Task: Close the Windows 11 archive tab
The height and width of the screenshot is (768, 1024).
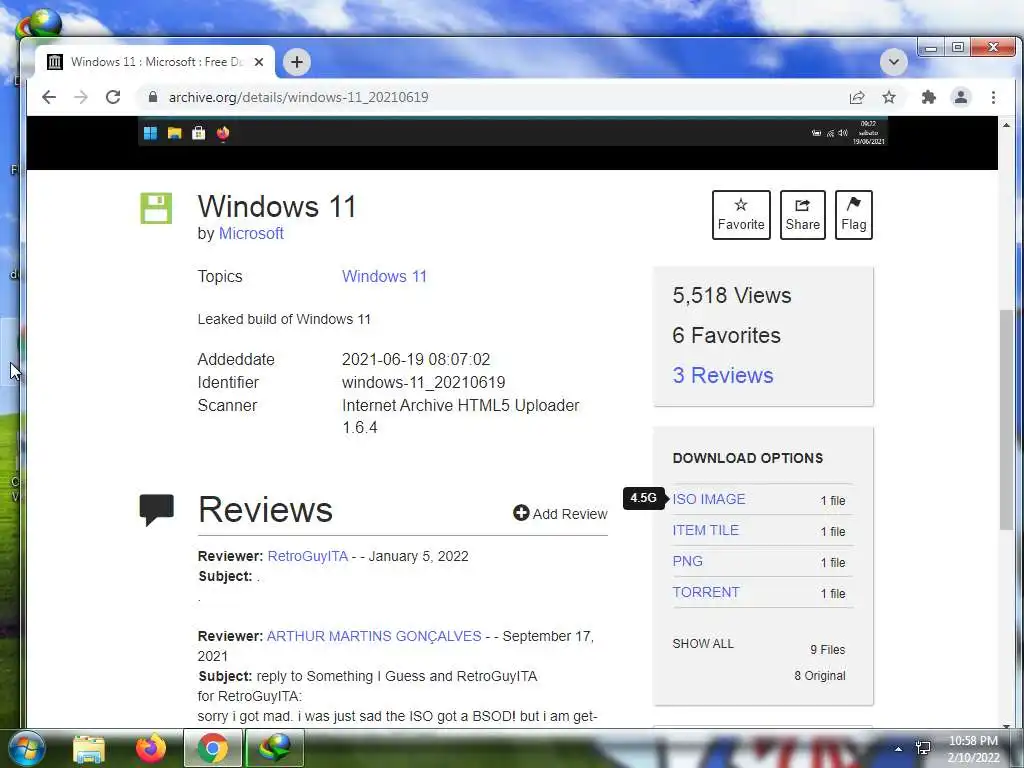Action: (259, 62)
